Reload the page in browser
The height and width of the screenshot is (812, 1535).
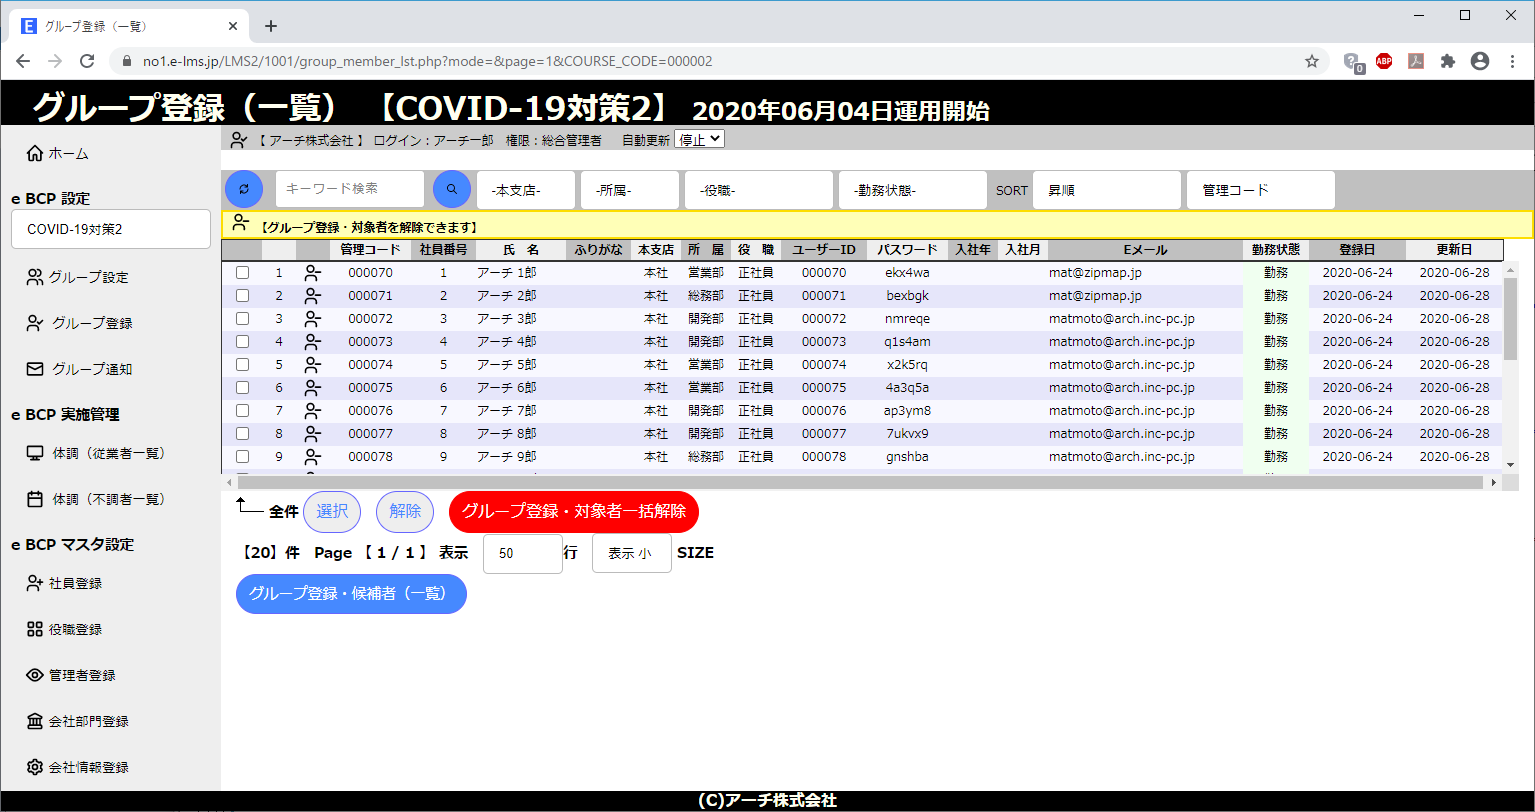click(x=87, y=61)
